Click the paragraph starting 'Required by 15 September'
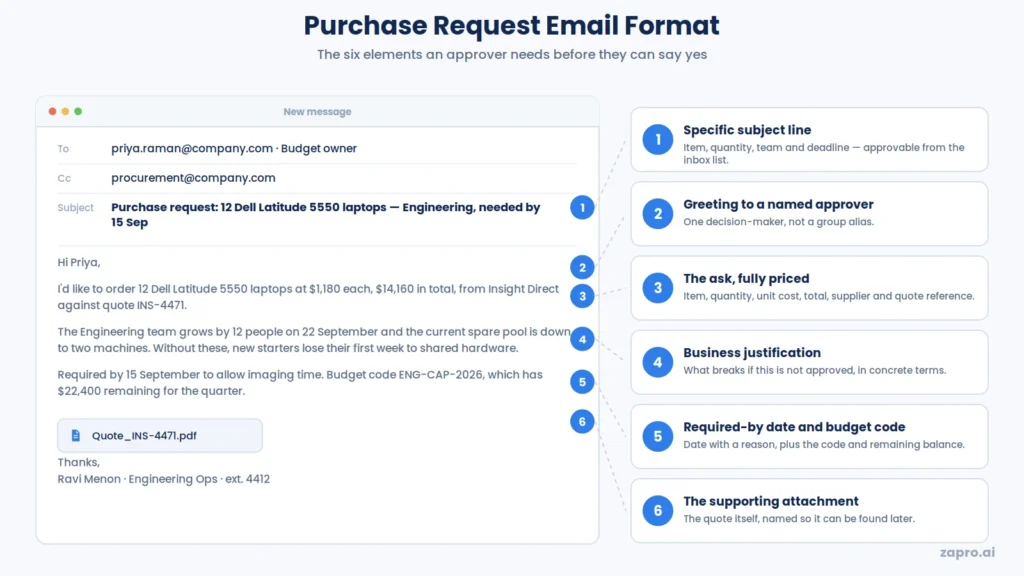Screen dimensions: 1024x576 tap(300, 383)
